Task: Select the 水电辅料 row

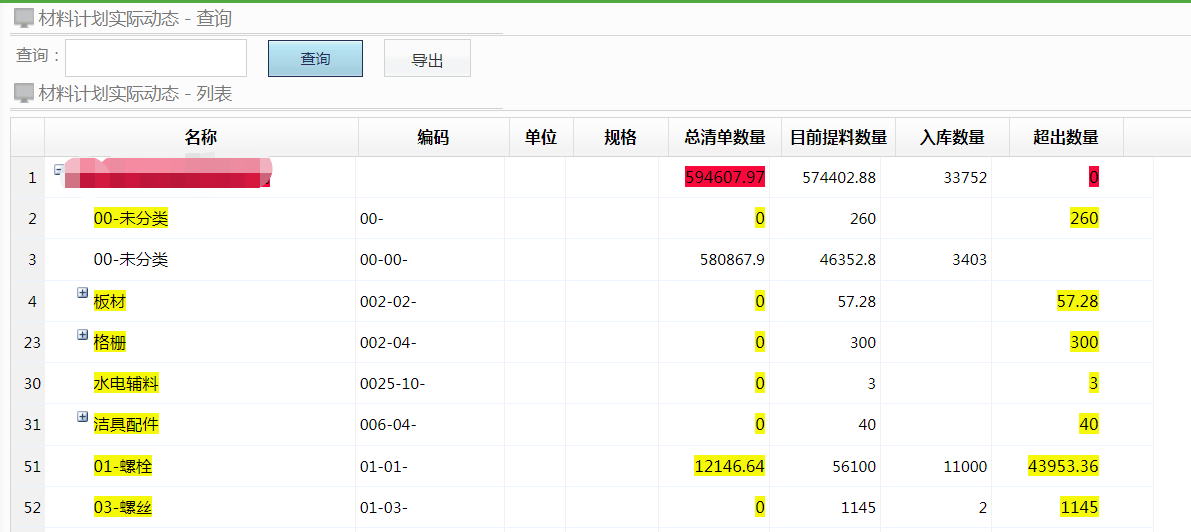Action: pos(126,384)
